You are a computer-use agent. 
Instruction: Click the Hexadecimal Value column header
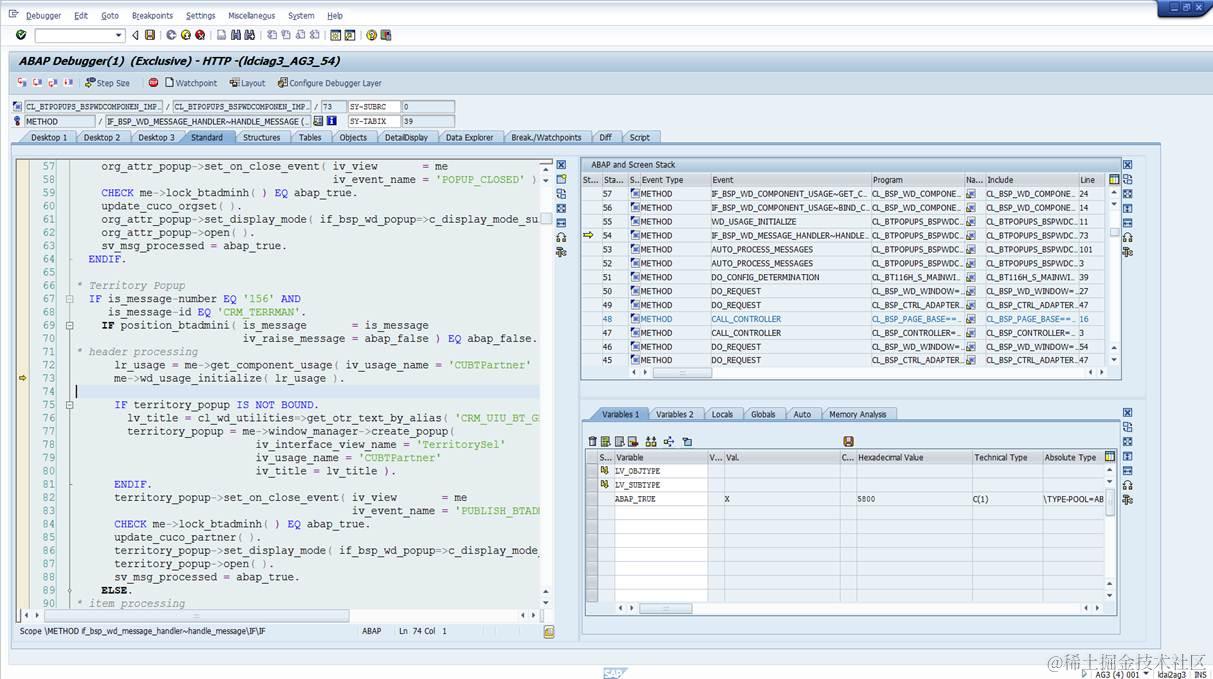pyautogui.click(x=913, y=457)
